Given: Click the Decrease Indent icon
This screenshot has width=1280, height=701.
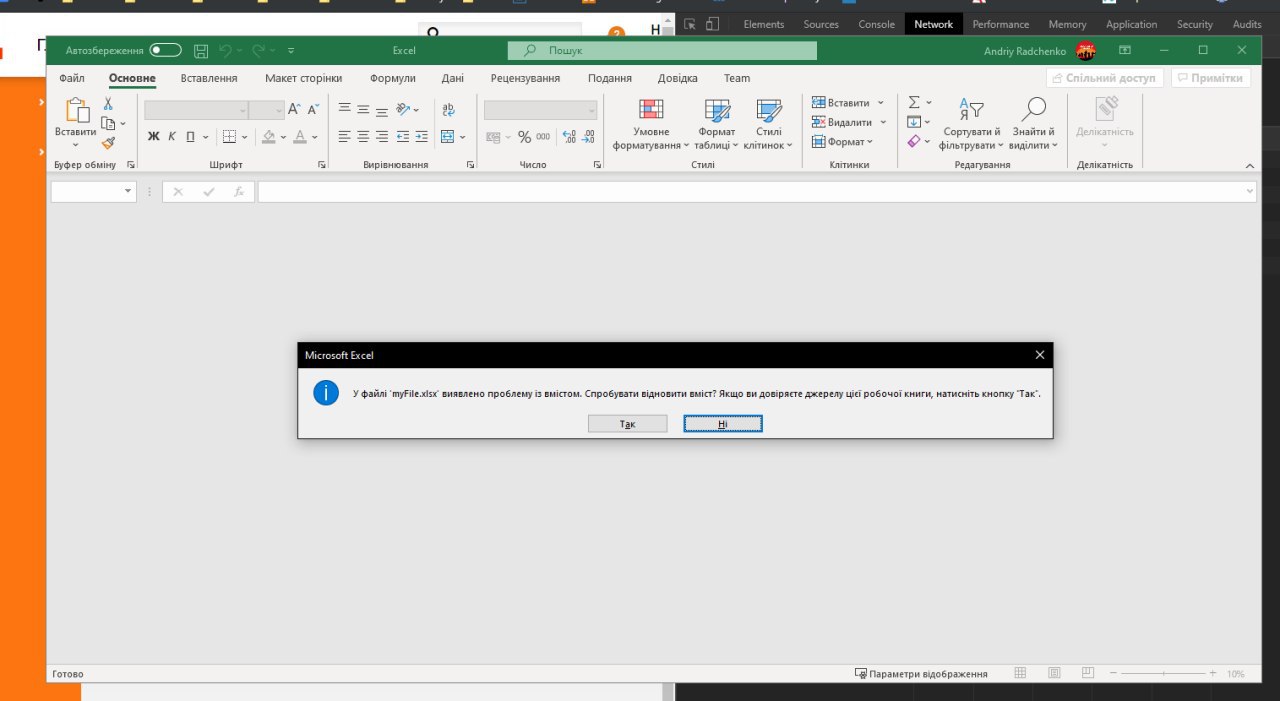Looking at the screenshot, I should point(403,137).
